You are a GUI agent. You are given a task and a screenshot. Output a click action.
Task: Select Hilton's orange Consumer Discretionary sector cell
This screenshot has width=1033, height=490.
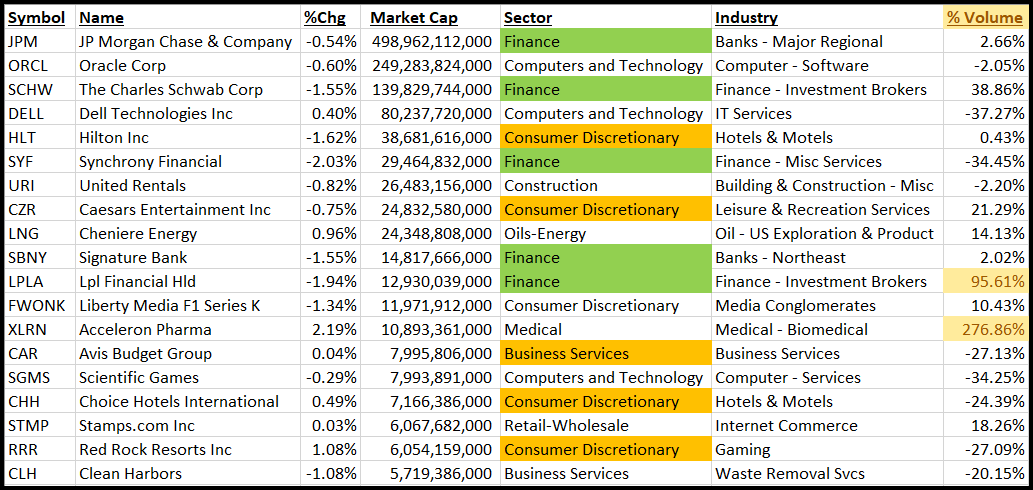coord(605,138)
